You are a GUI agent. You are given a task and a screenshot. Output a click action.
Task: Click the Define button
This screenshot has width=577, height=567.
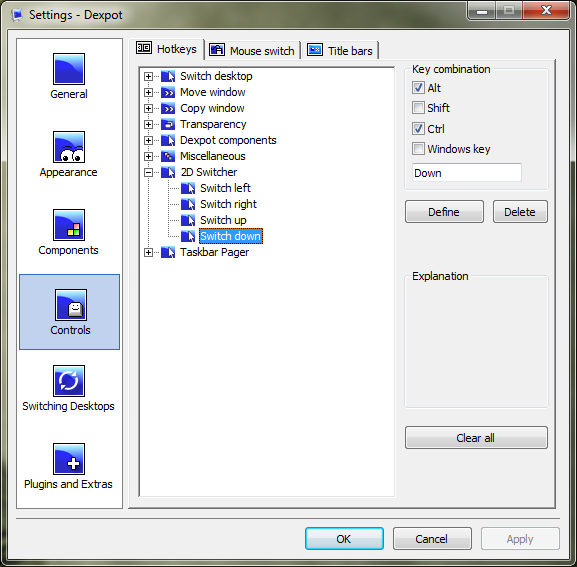tap(444, 212)
